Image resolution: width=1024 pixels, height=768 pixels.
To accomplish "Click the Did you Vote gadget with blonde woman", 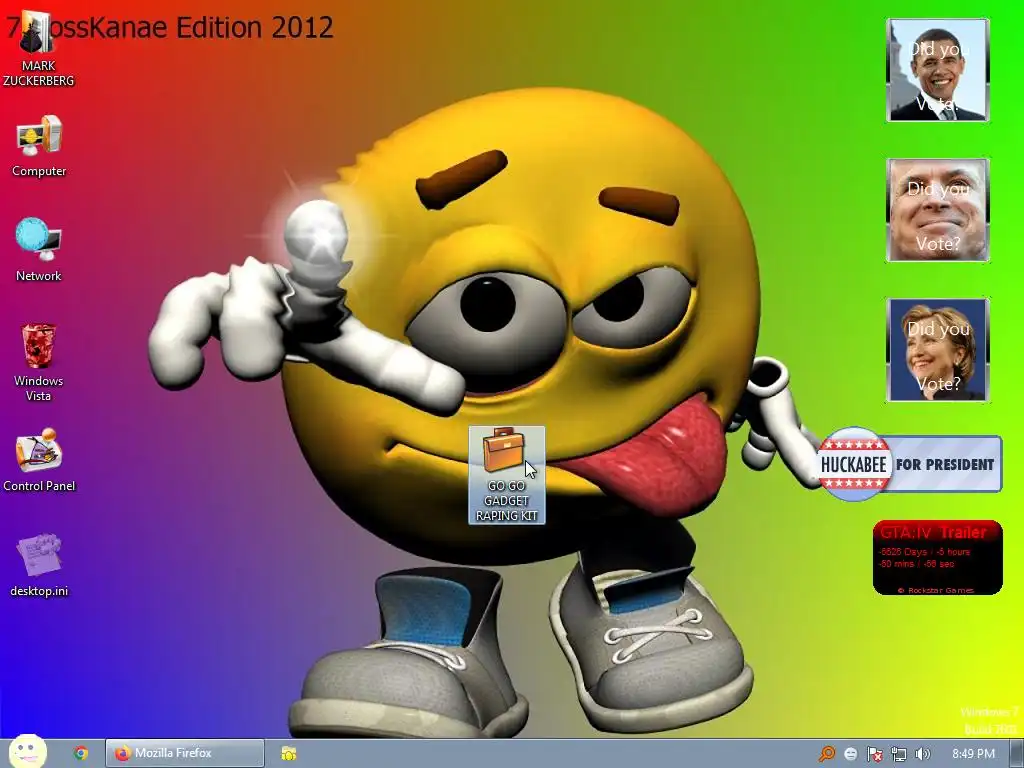I will pyautogui.click(x=938, y=350).
